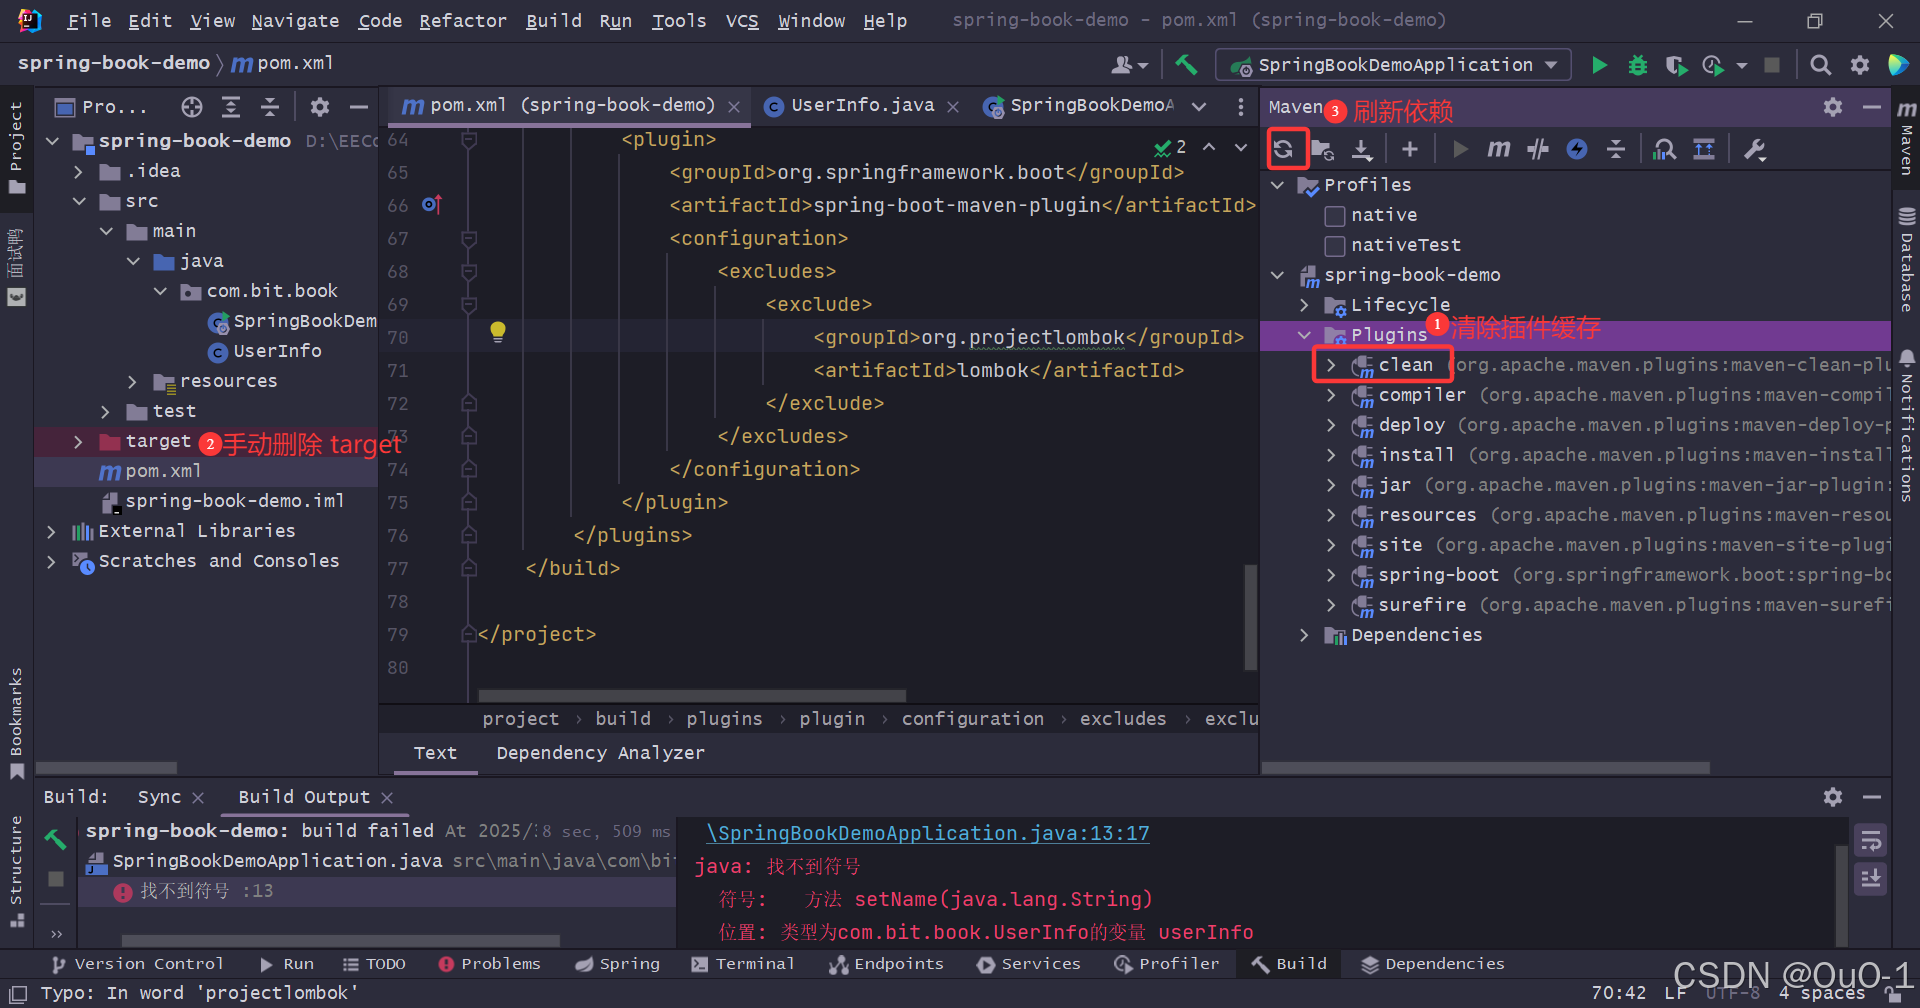The image size is (1920, 1008).
Task: Click Run Maven Build play icon
Action: [1460, 150]
